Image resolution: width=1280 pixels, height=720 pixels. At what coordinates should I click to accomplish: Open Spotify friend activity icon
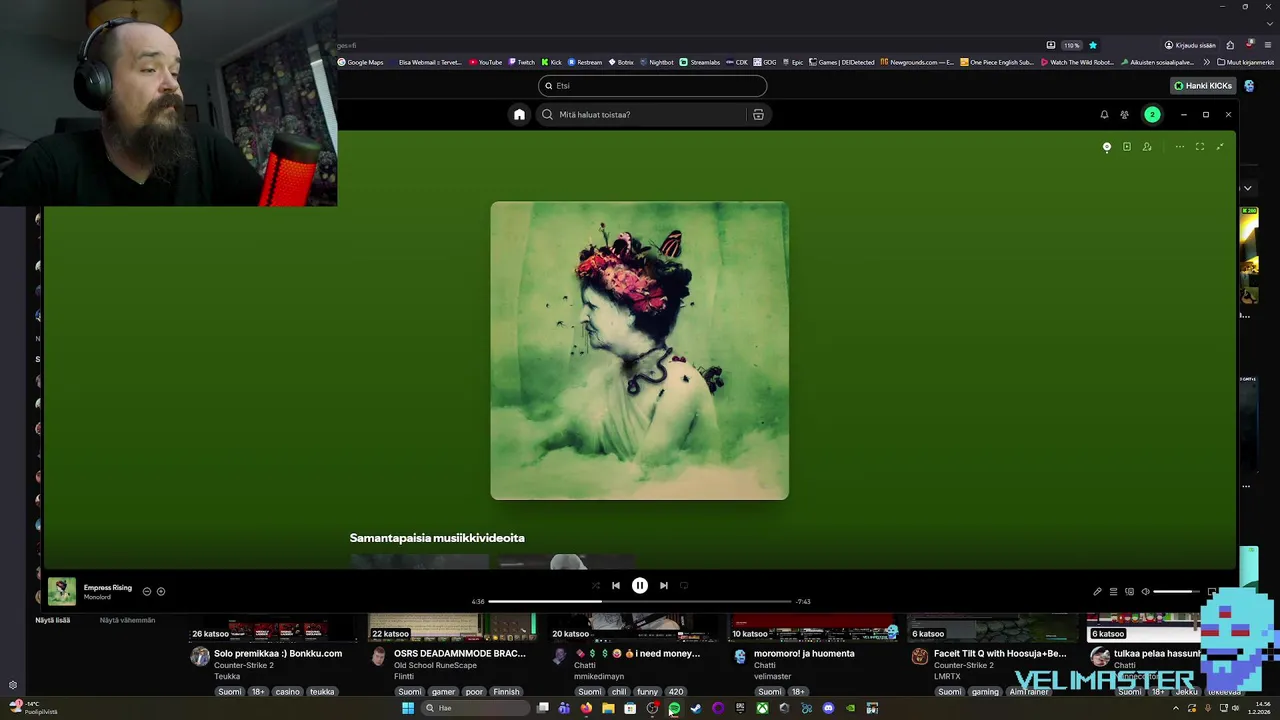(x=1124, y=115)
